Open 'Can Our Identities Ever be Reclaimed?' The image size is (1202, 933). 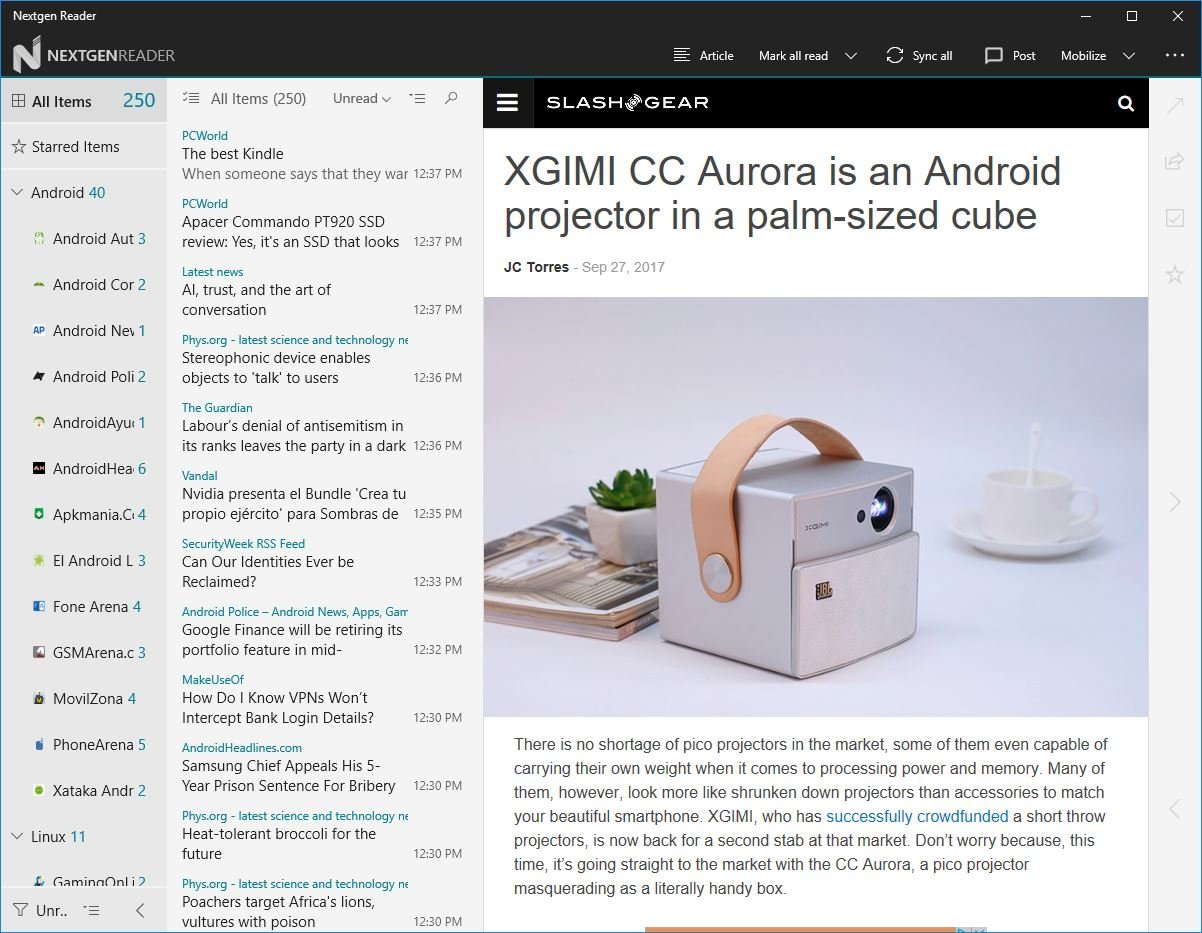click(324, 563)
